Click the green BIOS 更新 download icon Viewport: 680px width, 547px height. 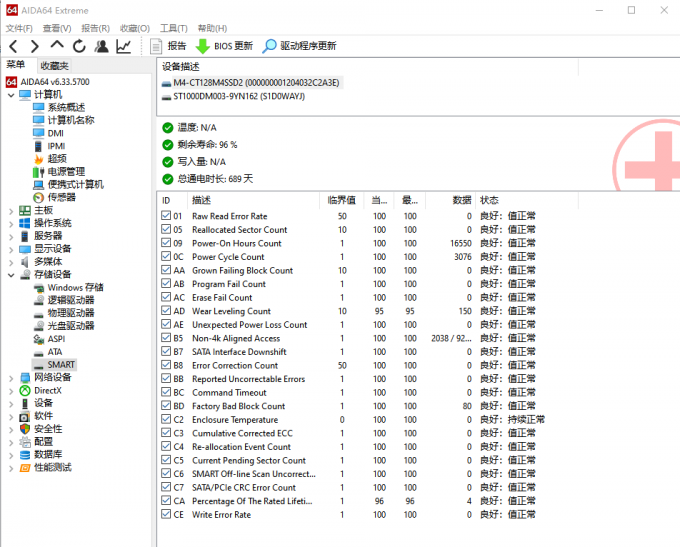(x=203, y=46)
